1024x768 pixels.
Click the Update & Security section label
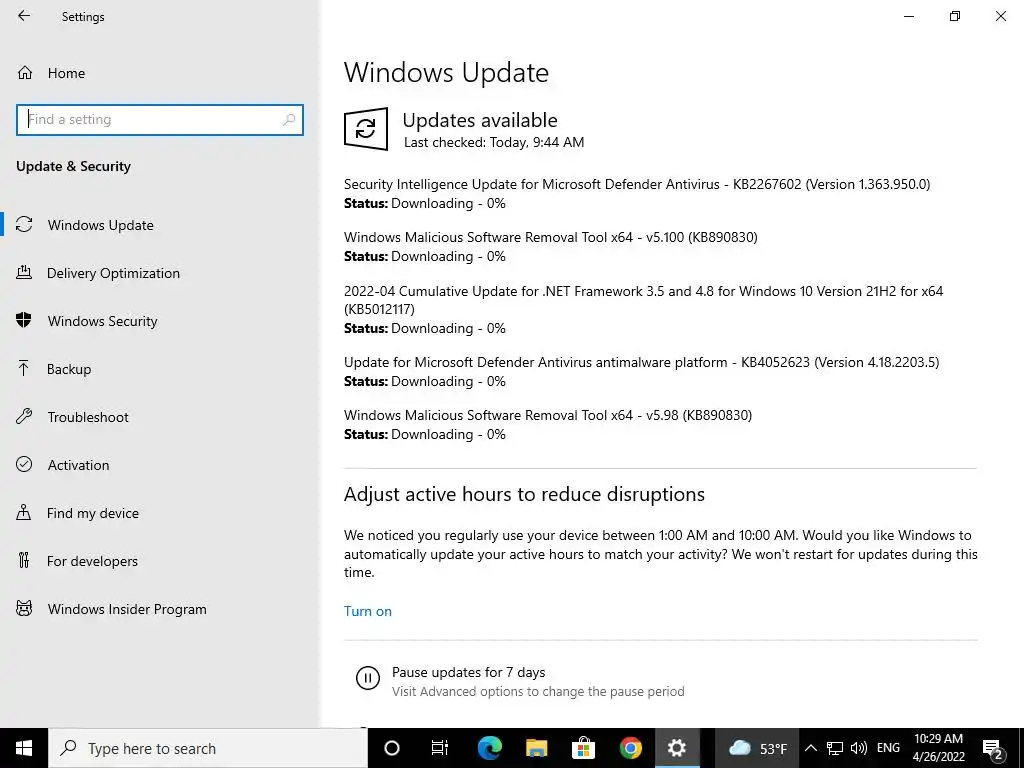coord(73,166)
